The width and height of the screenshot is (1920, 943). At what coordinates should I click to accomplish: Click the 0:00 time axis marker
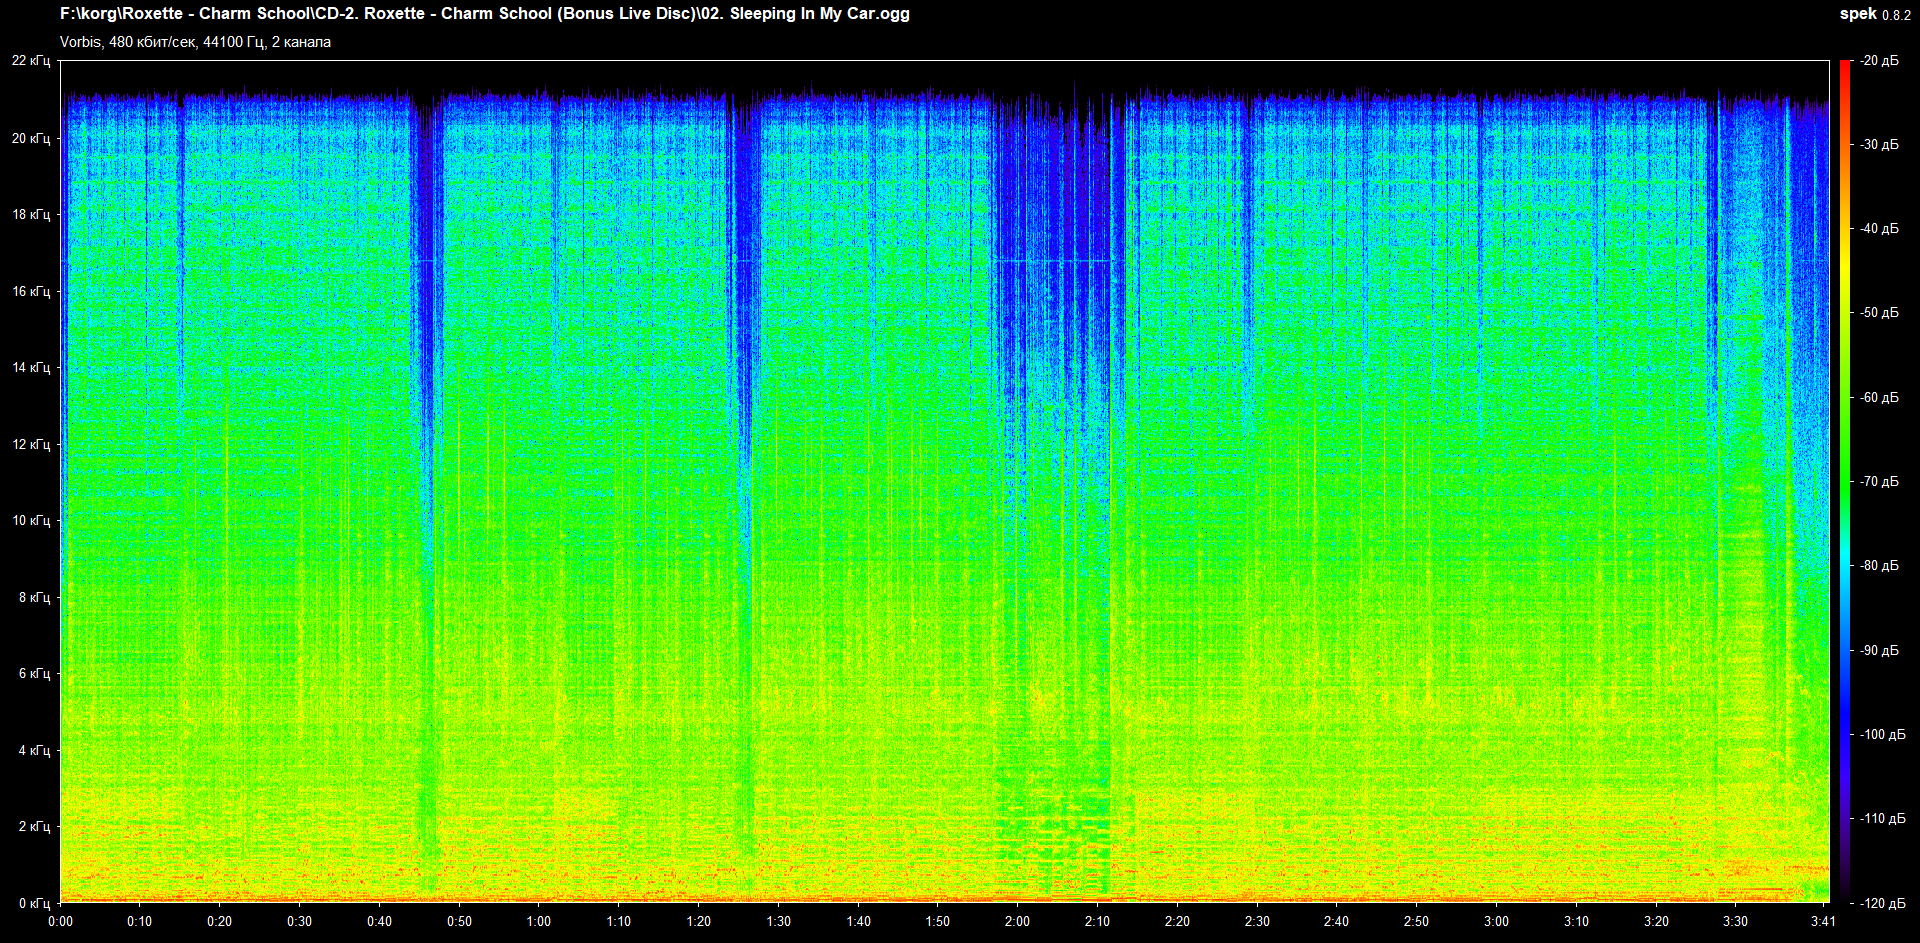pos(60,921)
